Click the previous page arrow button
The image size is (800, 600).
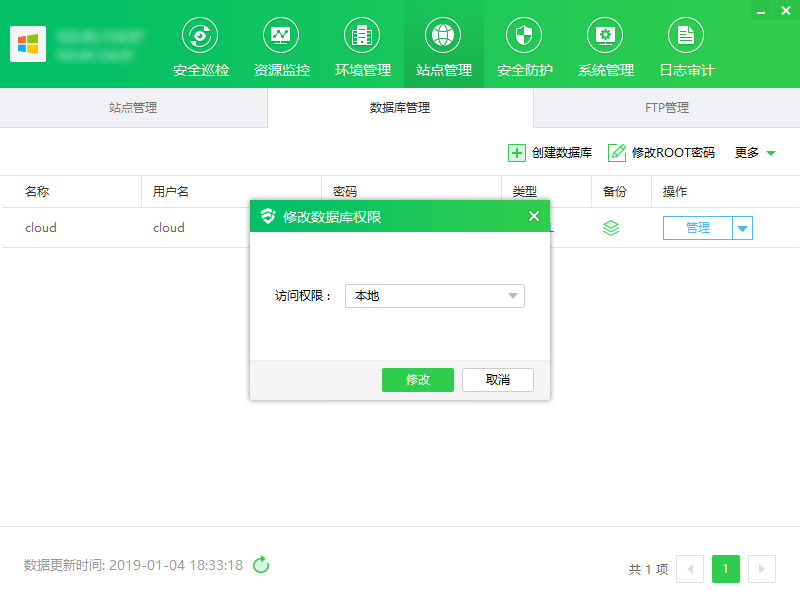pyautogui.click(x=690, y=569)
